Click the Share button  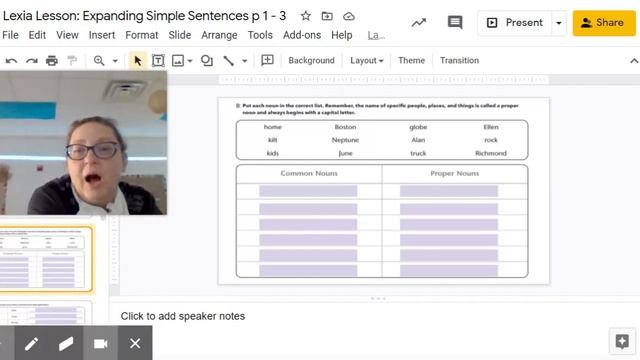604,23
